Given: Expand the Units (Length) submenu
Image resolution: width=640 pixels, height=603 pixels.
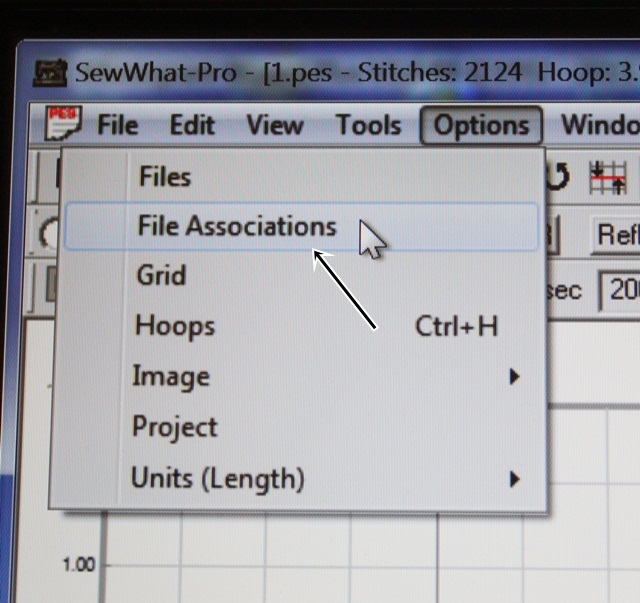Looking at the screenshot, I should pyautogui.click(x=218, y=478).
